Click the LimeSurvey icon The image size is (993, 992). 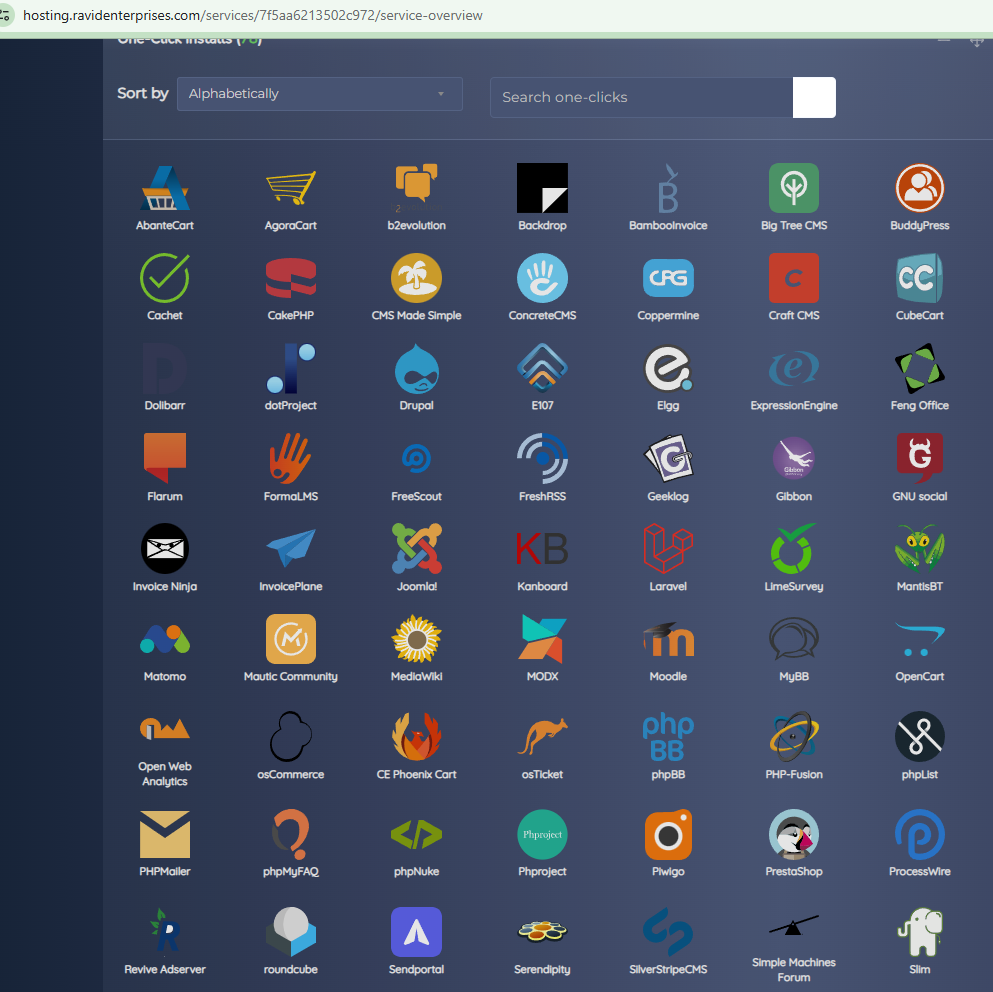pyautogui.click(x=793, y=549)
